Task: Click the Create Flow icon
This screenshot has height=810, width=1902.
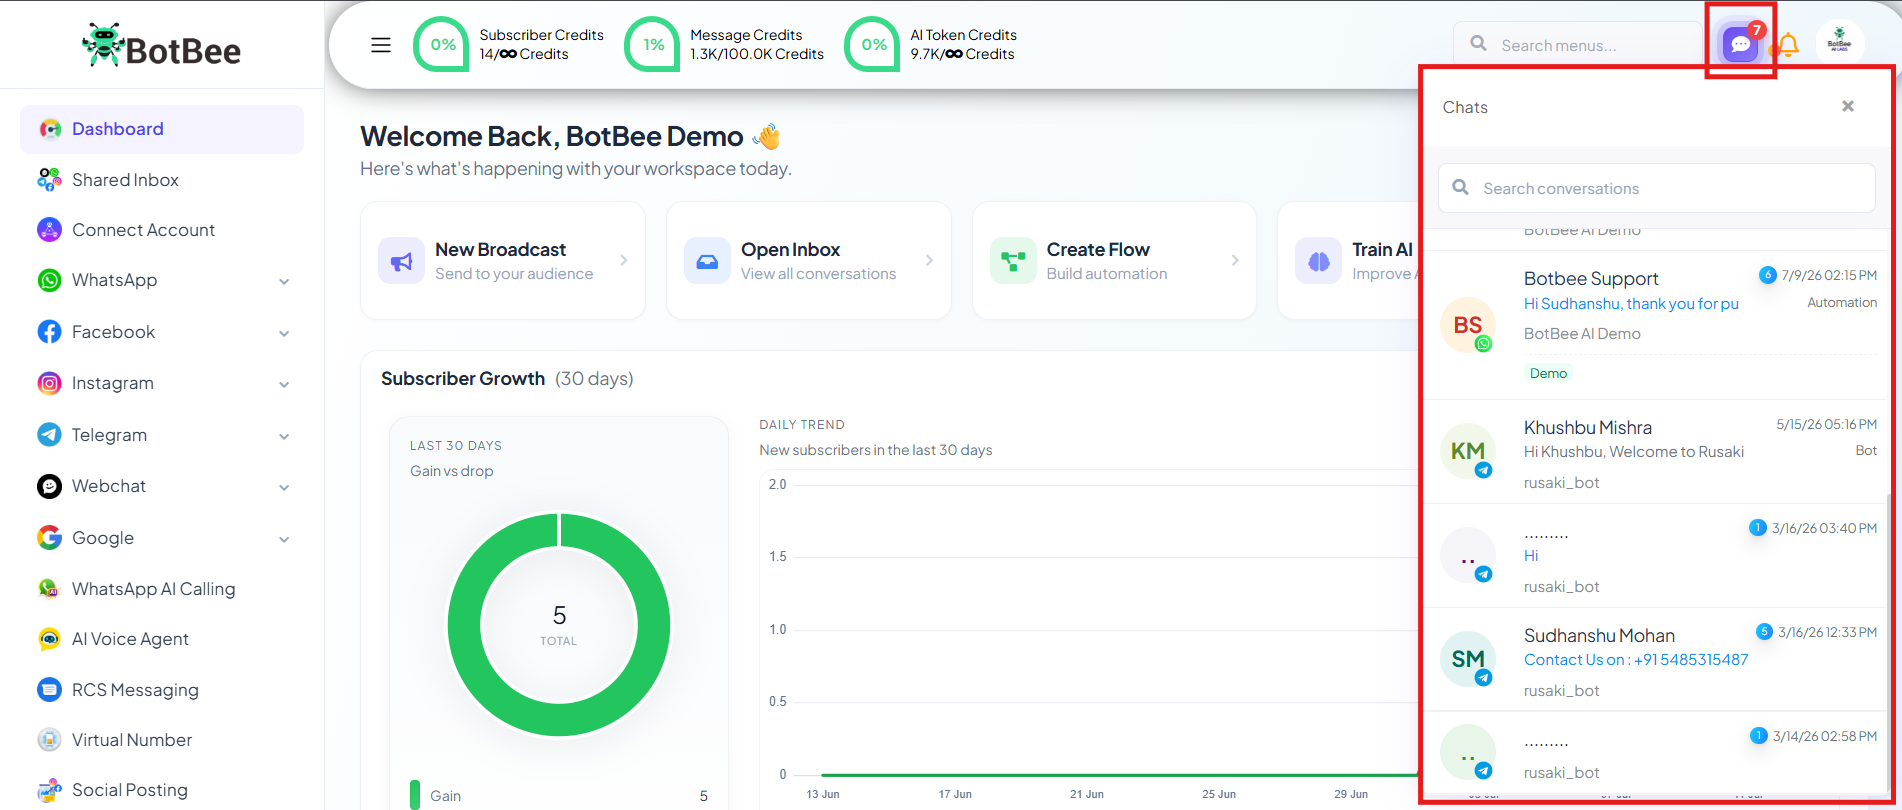Action: (x=1013, y=261)
